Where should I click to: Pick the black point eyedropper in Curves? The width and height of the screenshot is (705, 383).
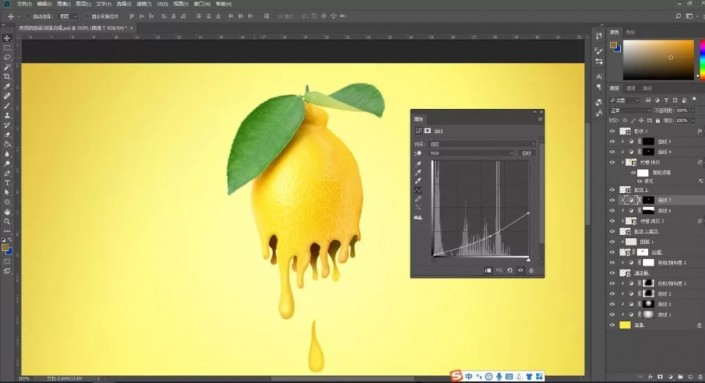pyautogui.click(x=418, y=164)
